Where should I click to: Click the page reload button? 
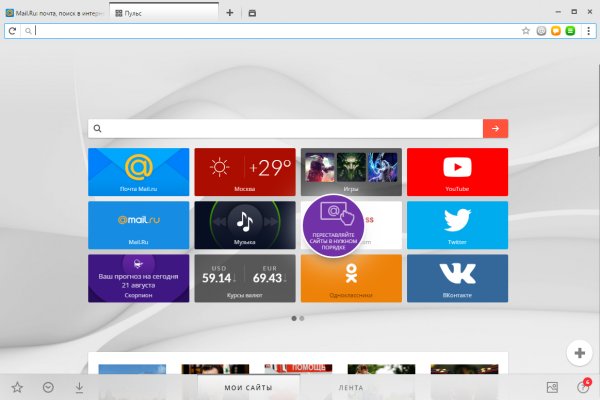[12, 31]
